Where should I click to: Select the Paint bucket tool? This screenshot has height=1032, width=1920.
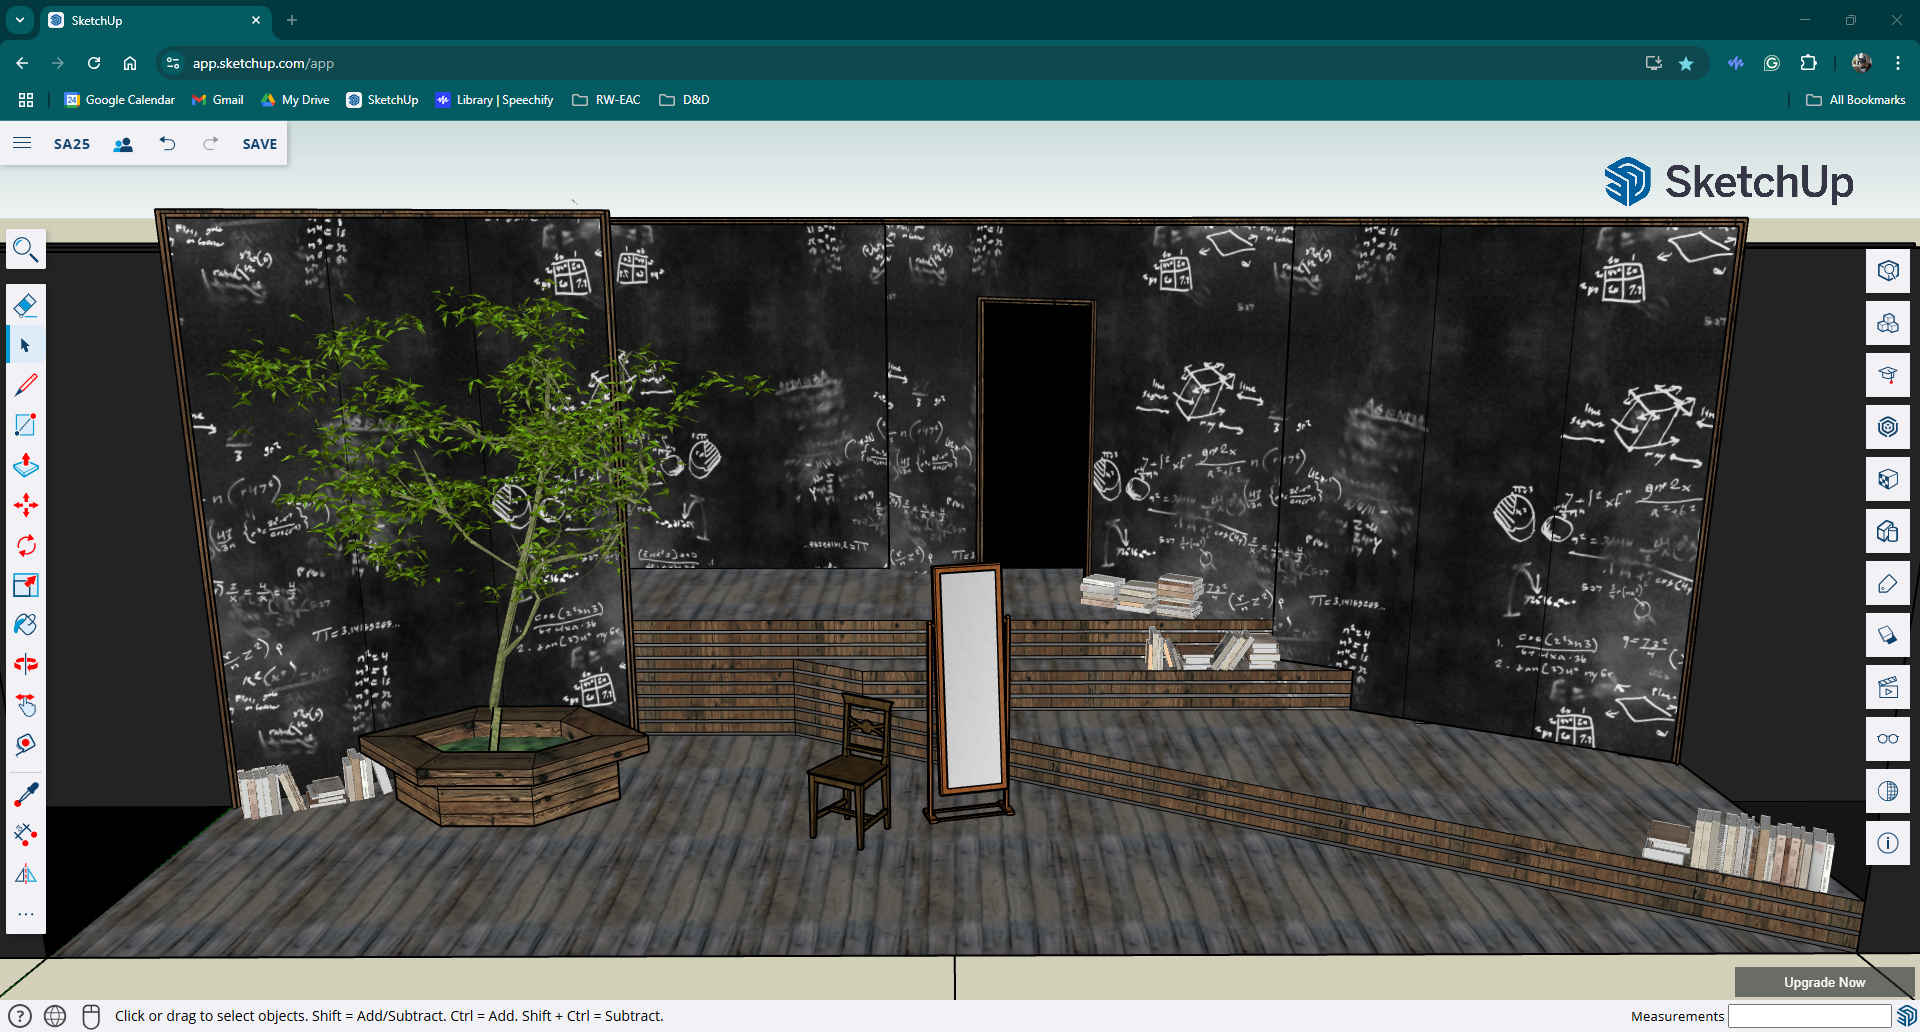pos(26,625)
